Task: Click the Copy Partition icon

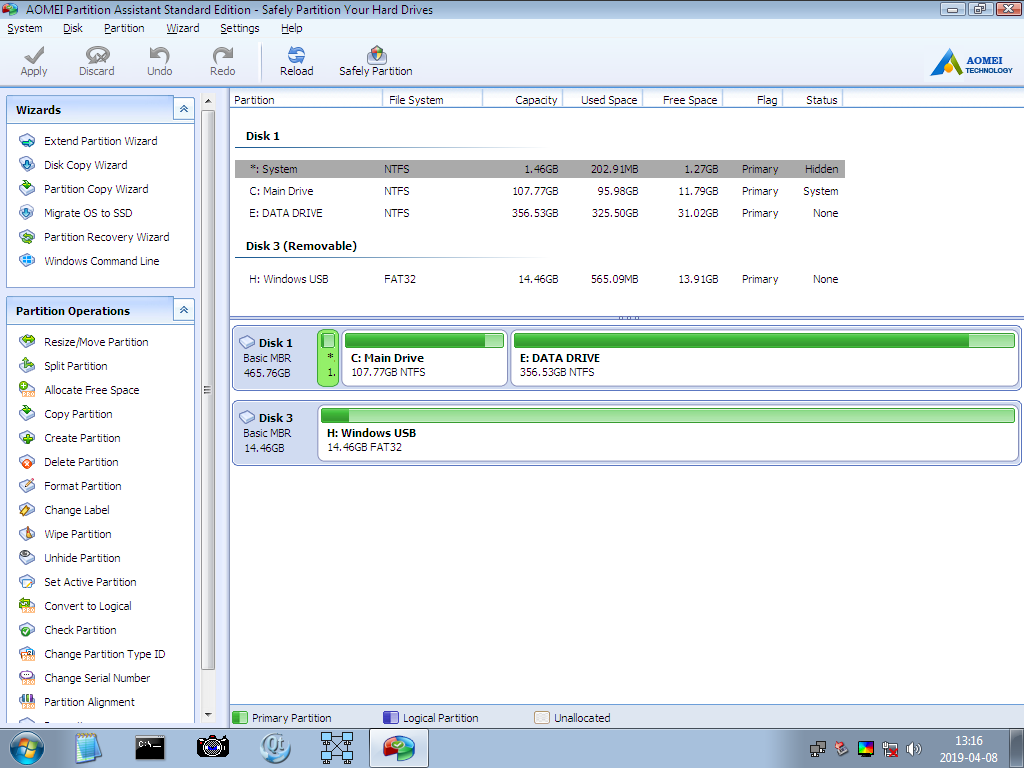Action: tap(27, 413)
